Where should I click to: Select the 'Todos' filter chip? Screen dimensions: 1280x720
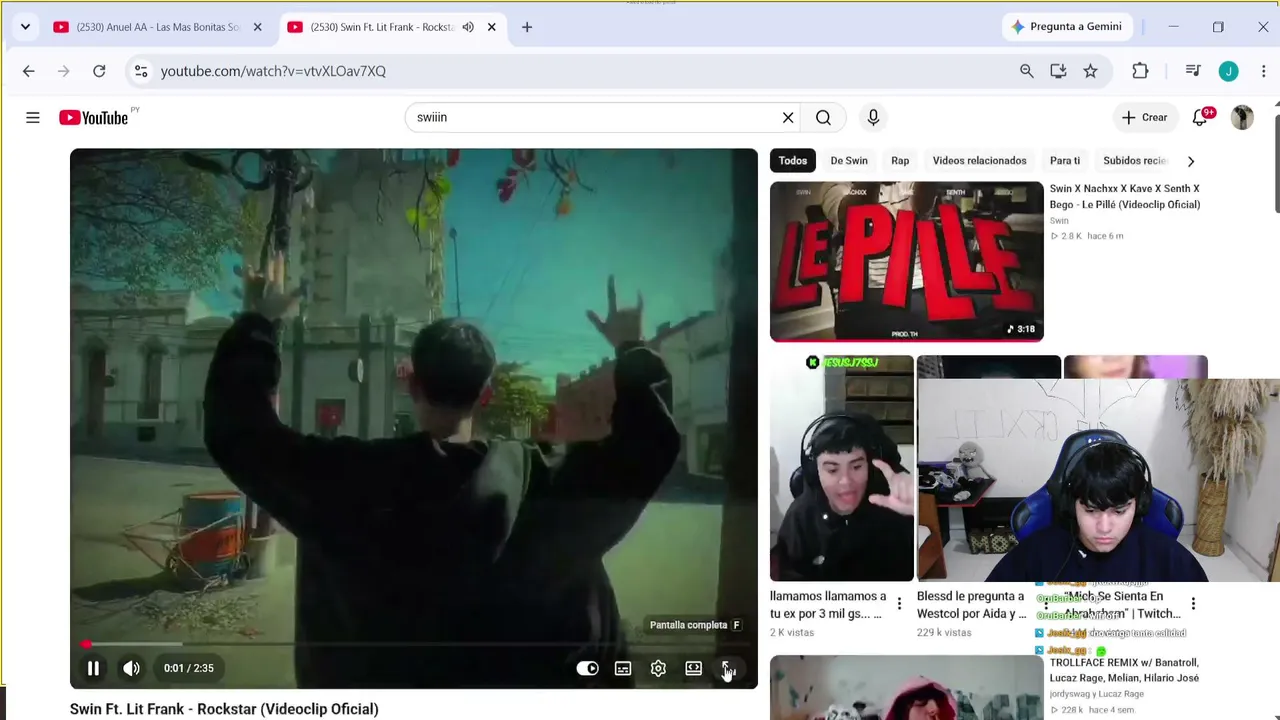click(x=793, y=161)
